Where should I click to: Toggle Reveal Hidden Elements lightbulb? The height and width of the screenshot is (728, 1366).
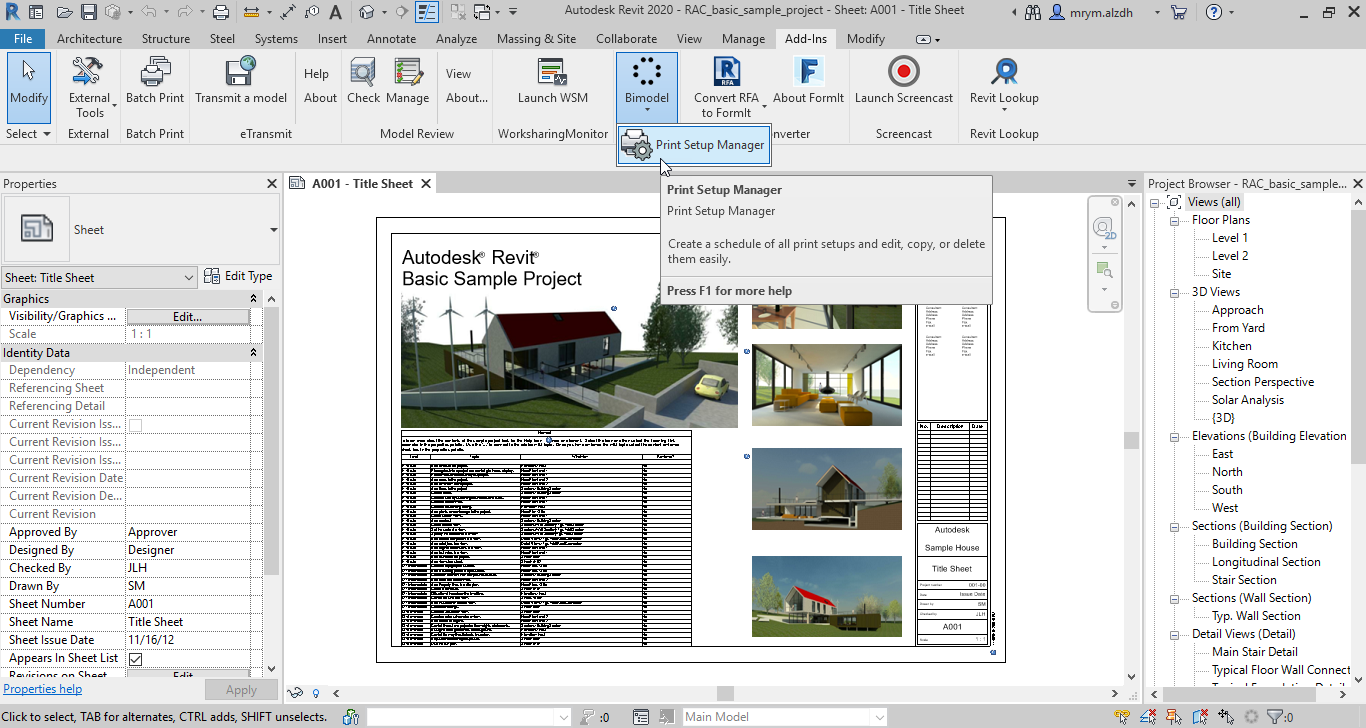316,693
